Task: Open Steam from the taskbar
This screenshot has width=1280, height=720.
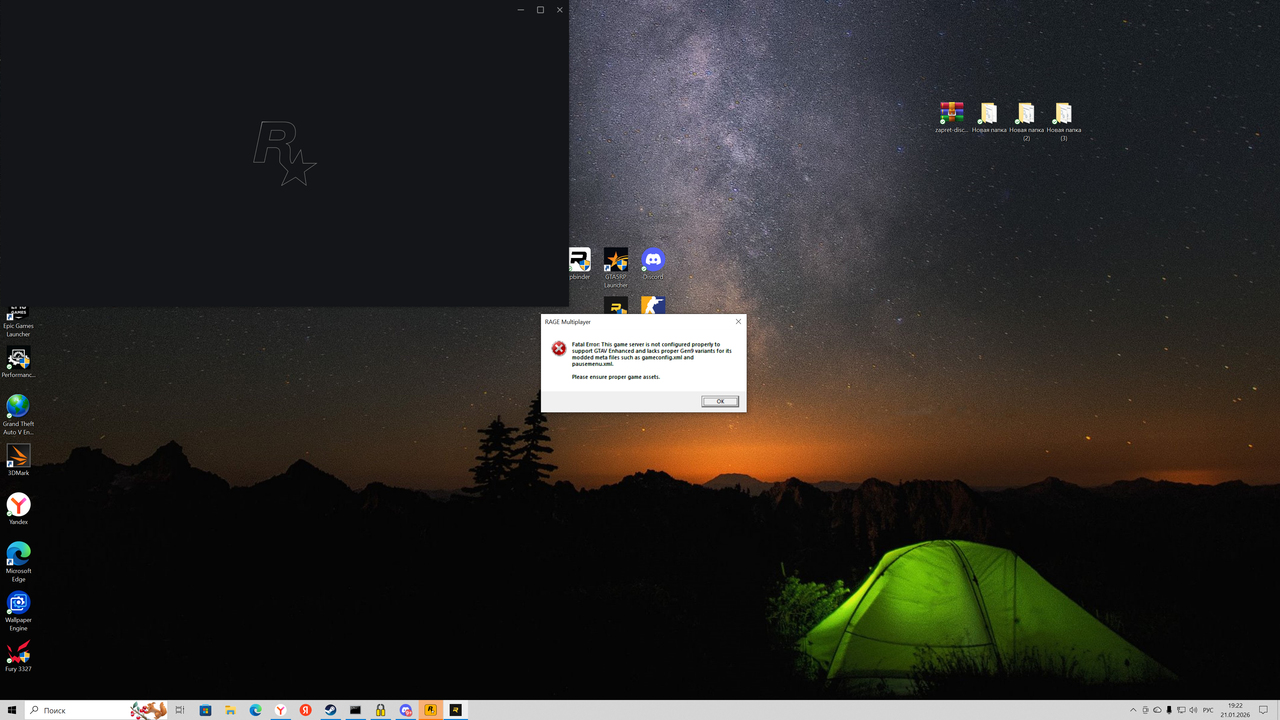Action: tap(330, 710)
